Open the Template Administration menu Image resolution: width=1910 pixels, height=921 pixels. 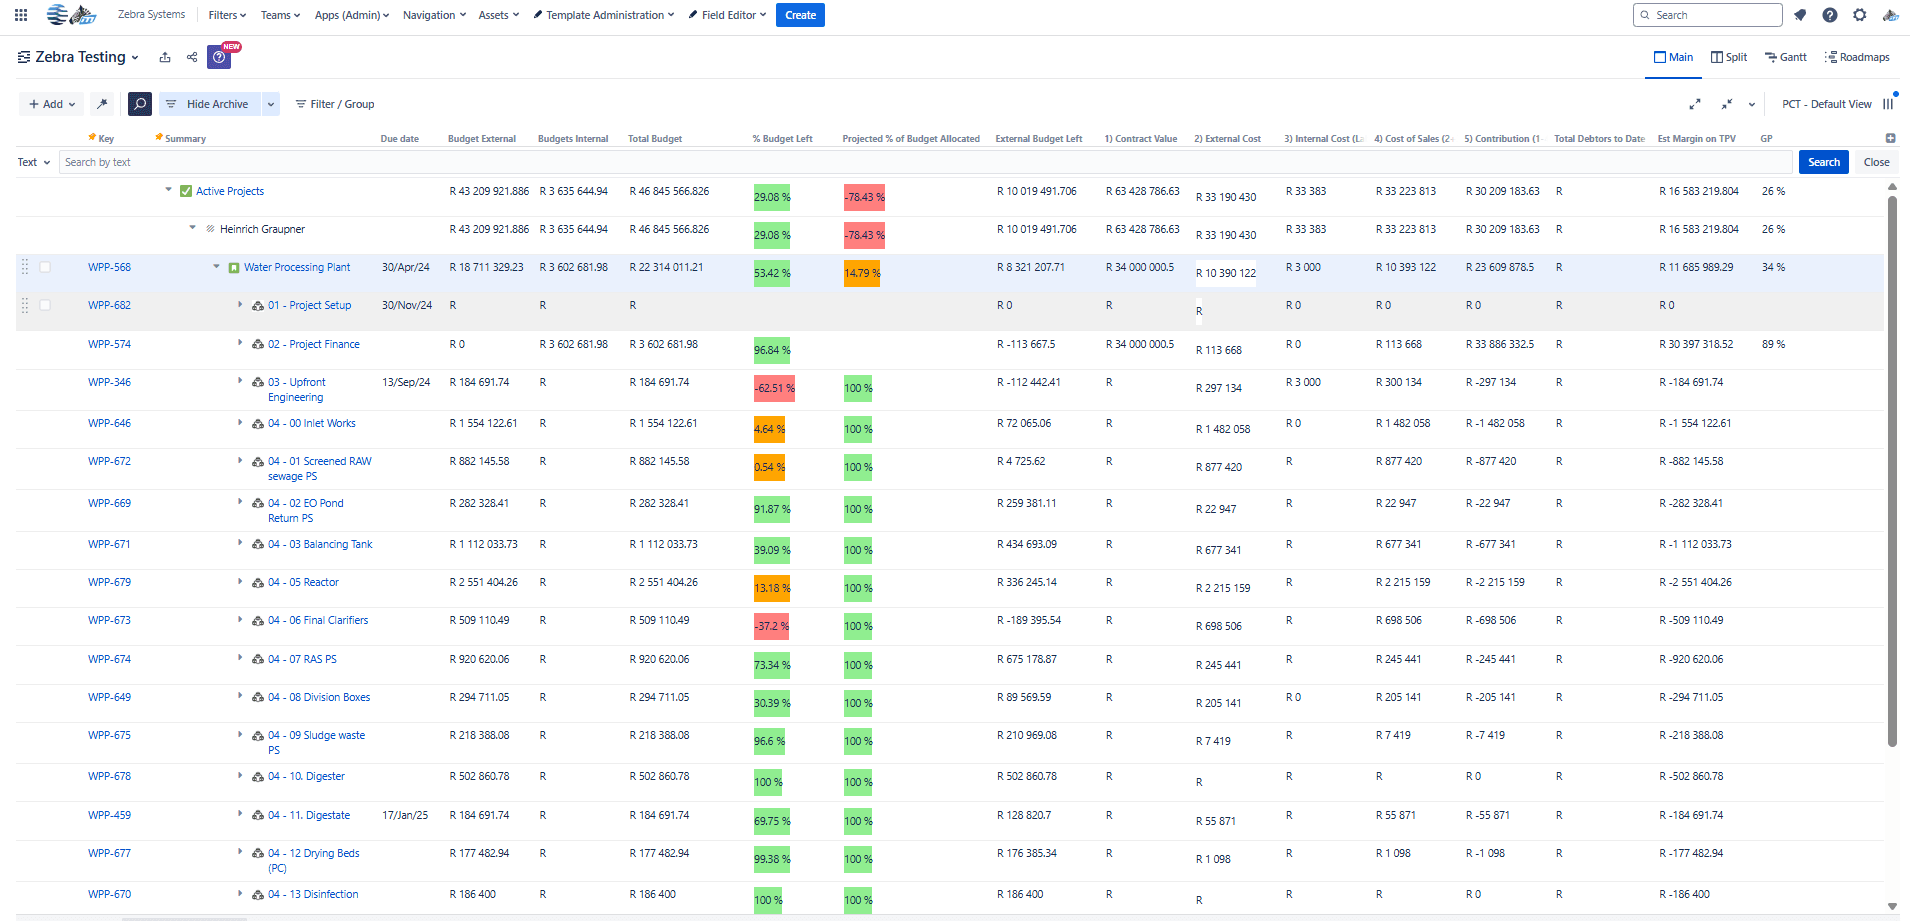[603, 15]
